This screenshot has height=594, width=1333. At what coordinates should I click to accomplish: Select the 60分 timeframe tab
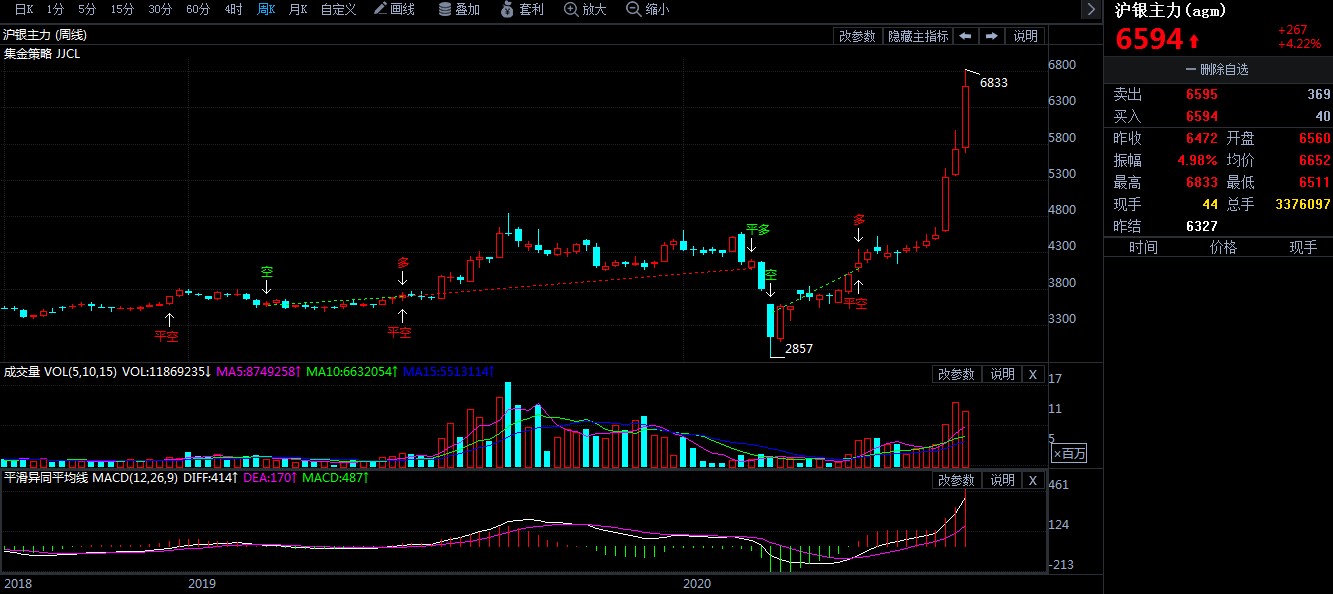click(197, 9)
